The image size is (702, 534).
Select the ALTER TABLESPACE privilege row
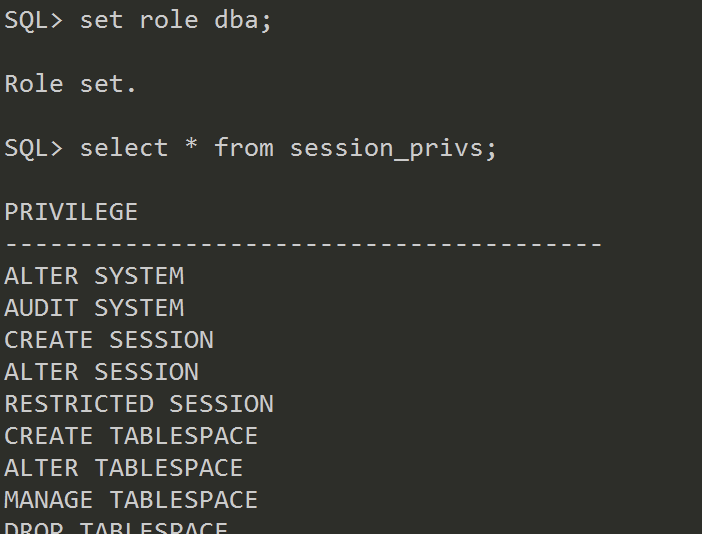click(x=124, y=468)
